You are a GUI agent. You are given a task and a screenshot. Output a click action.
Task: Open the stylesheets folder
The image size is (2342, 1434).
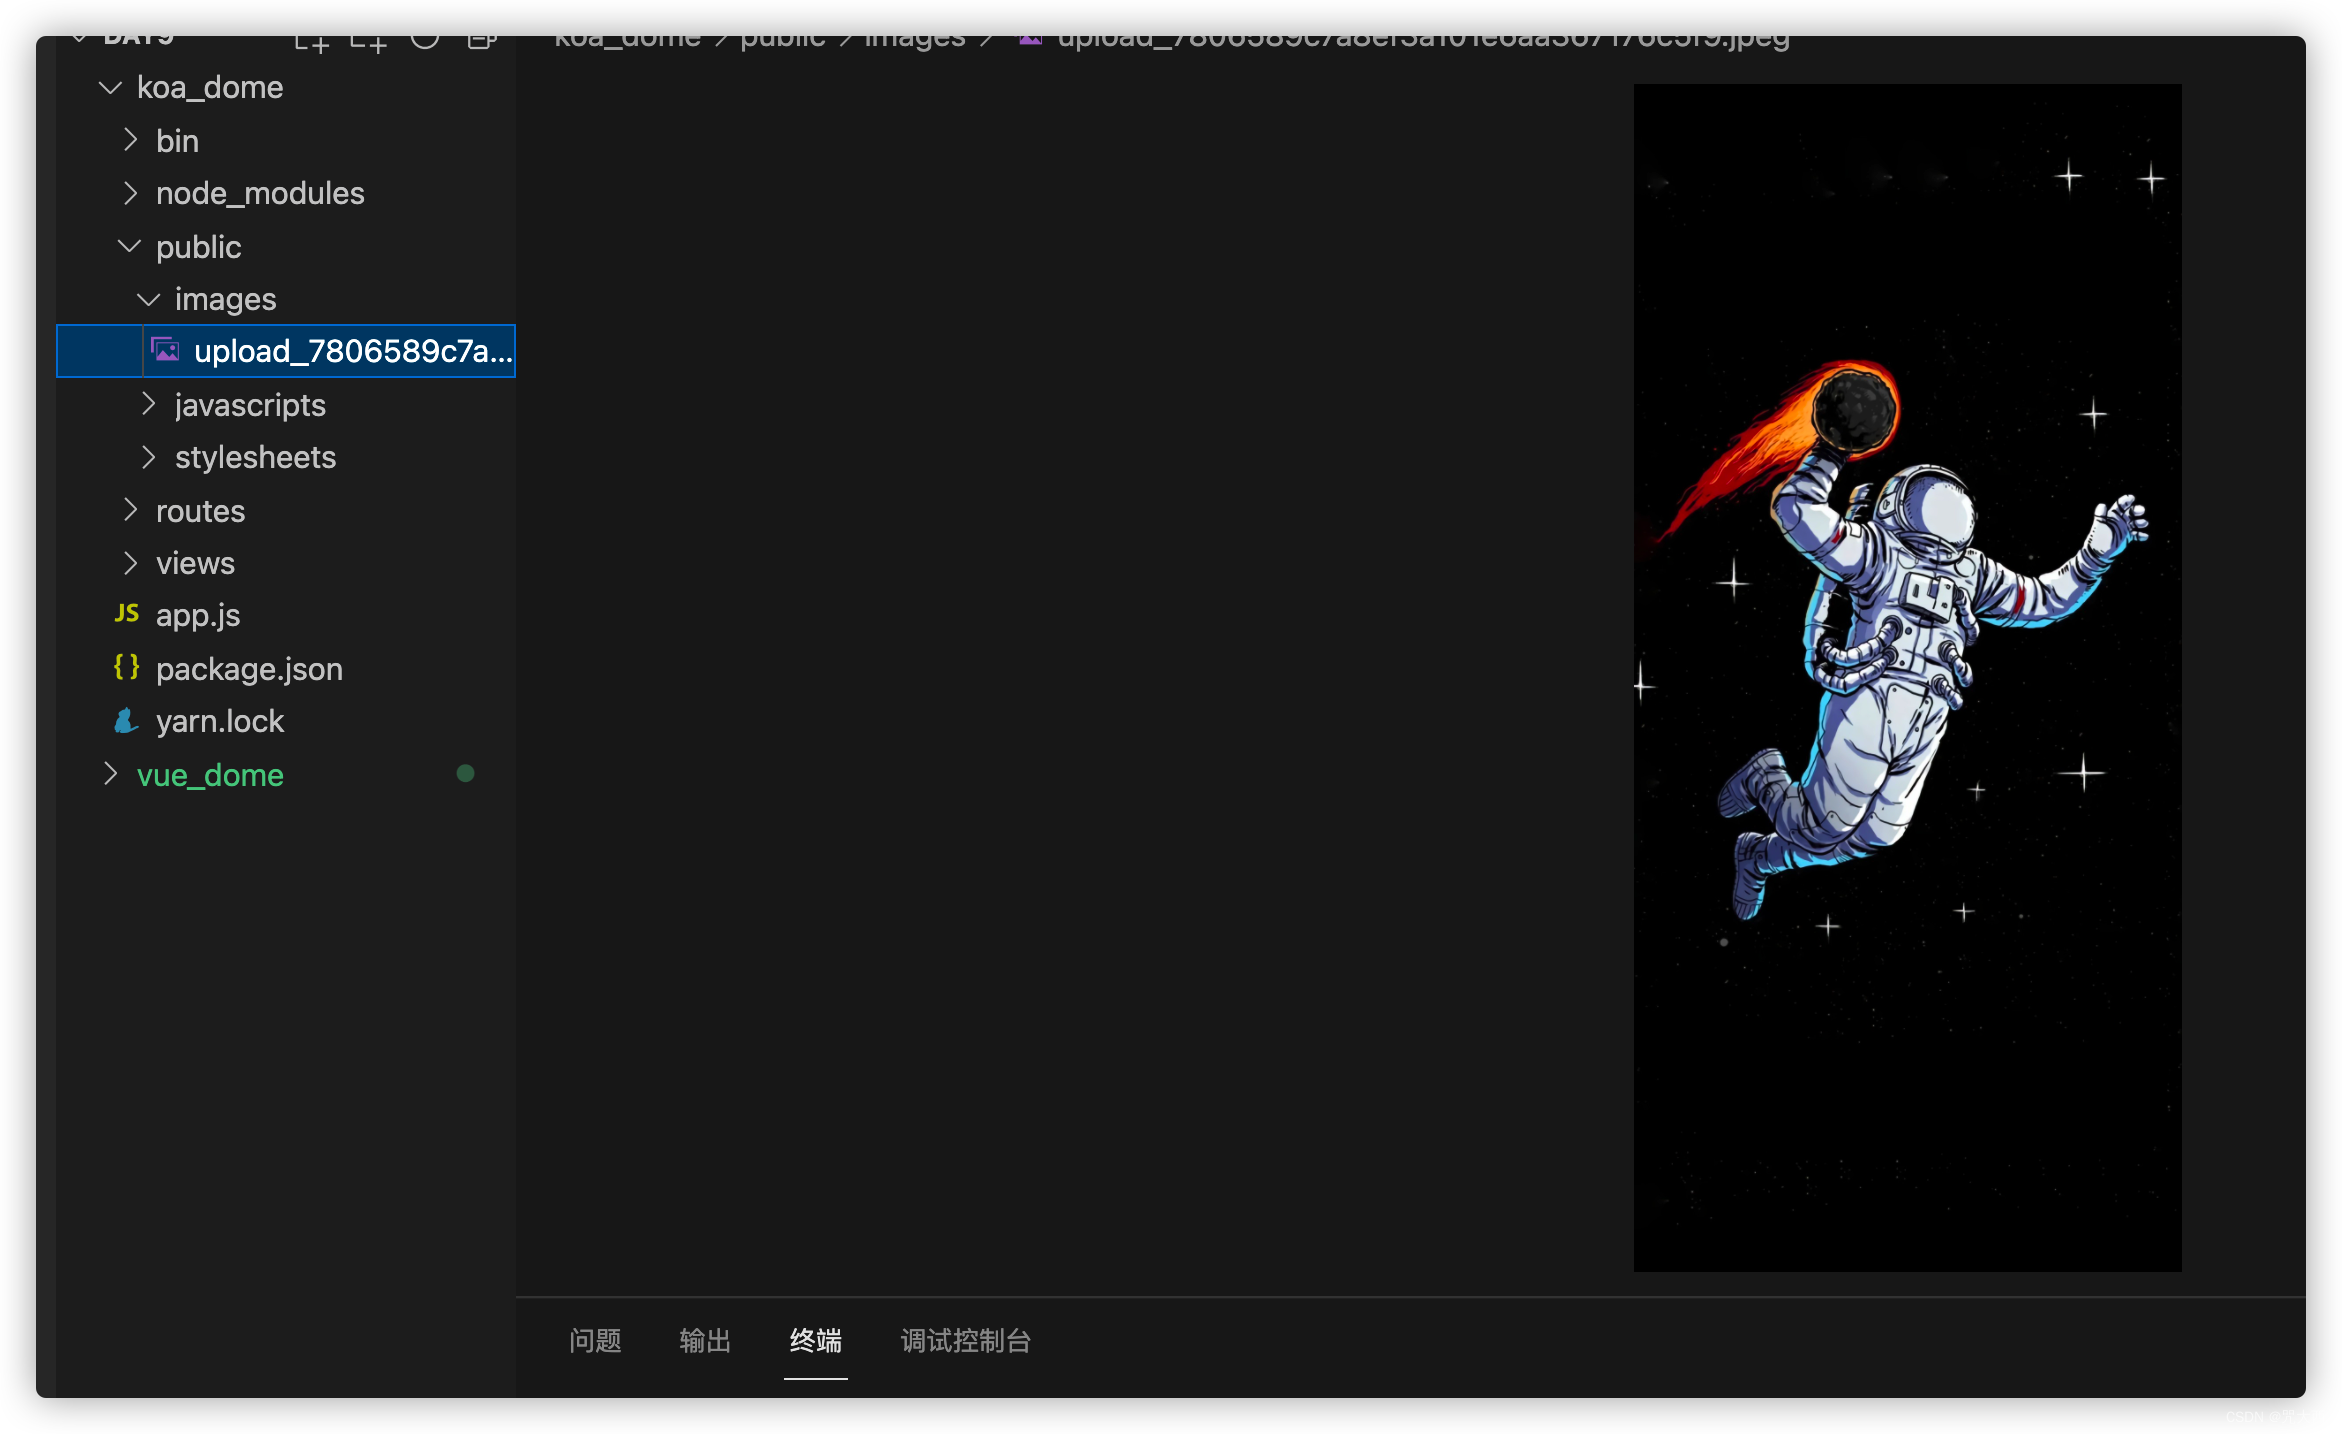point(255,457)
